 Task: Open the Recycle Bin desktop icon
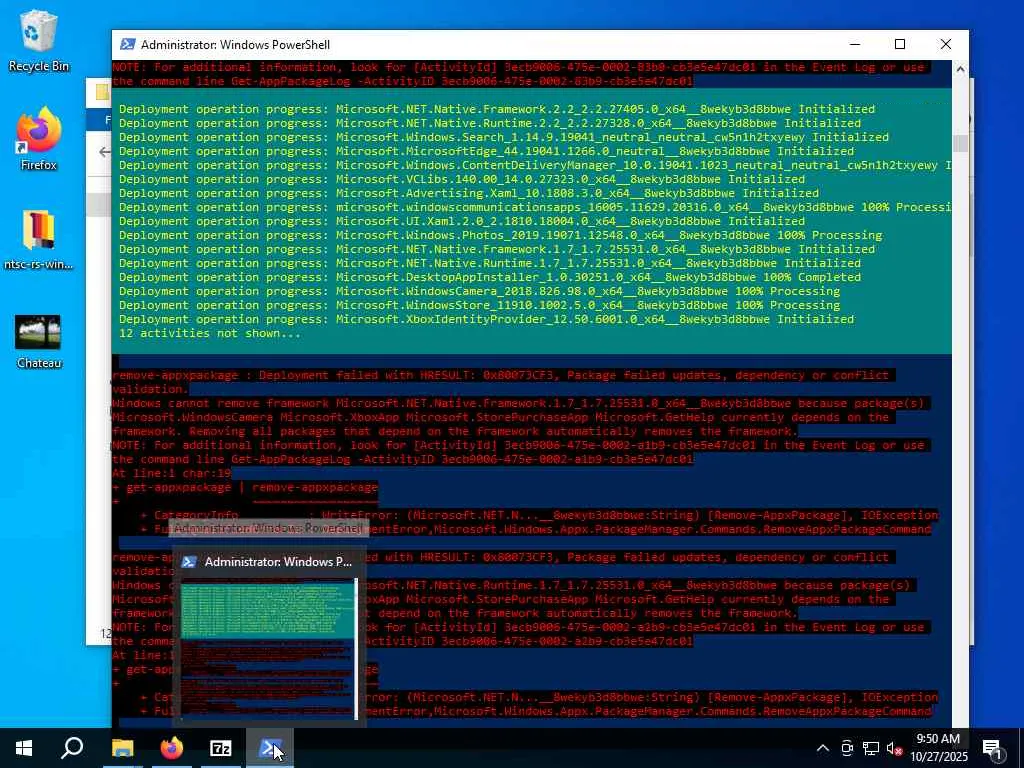(39, 41)
